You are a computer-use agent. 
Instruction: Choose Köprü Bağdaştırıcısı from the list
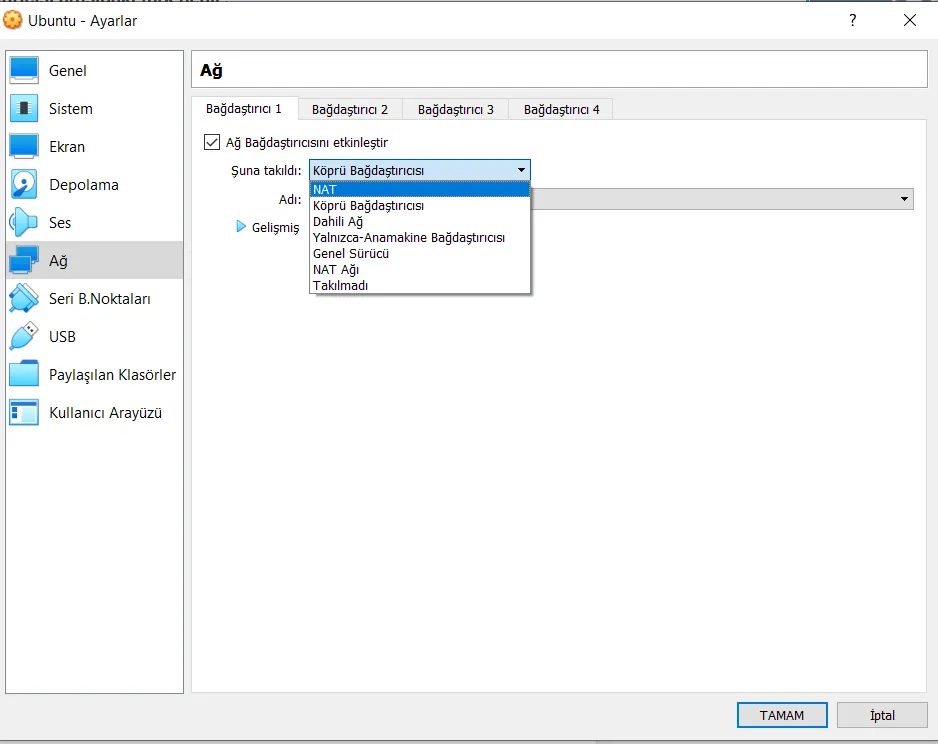(420, 206)
